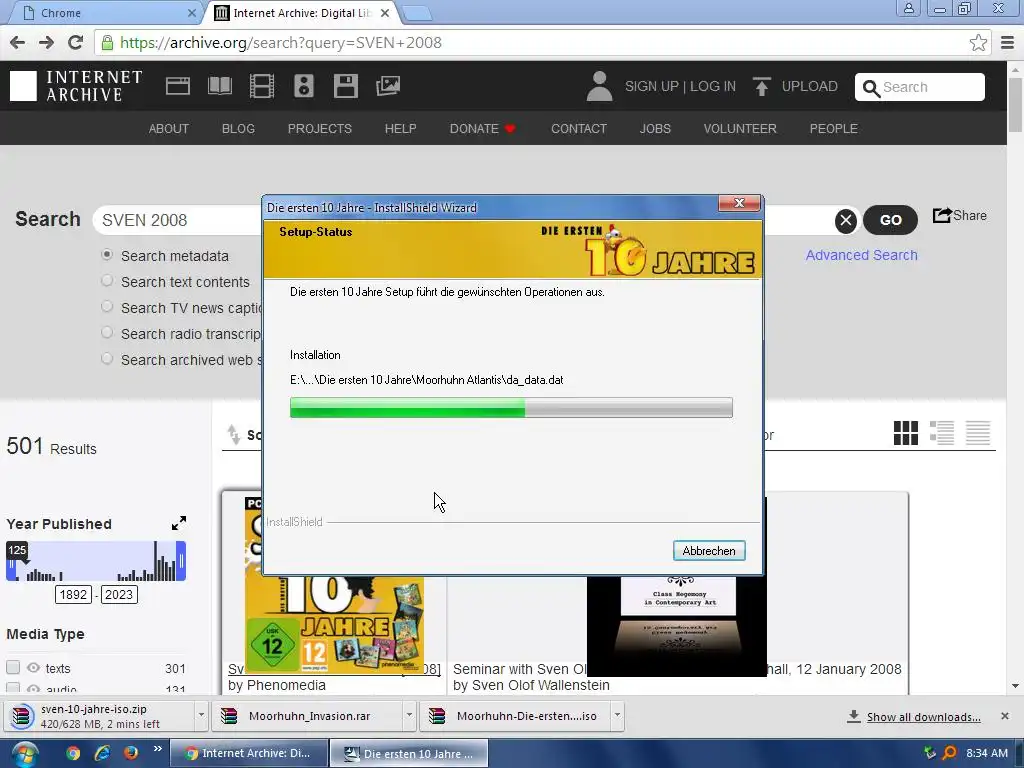The width and height of the screenshot is (1024, 768).
Task: Launch Firefox from quick launch
Action: (x=131, y=753)
